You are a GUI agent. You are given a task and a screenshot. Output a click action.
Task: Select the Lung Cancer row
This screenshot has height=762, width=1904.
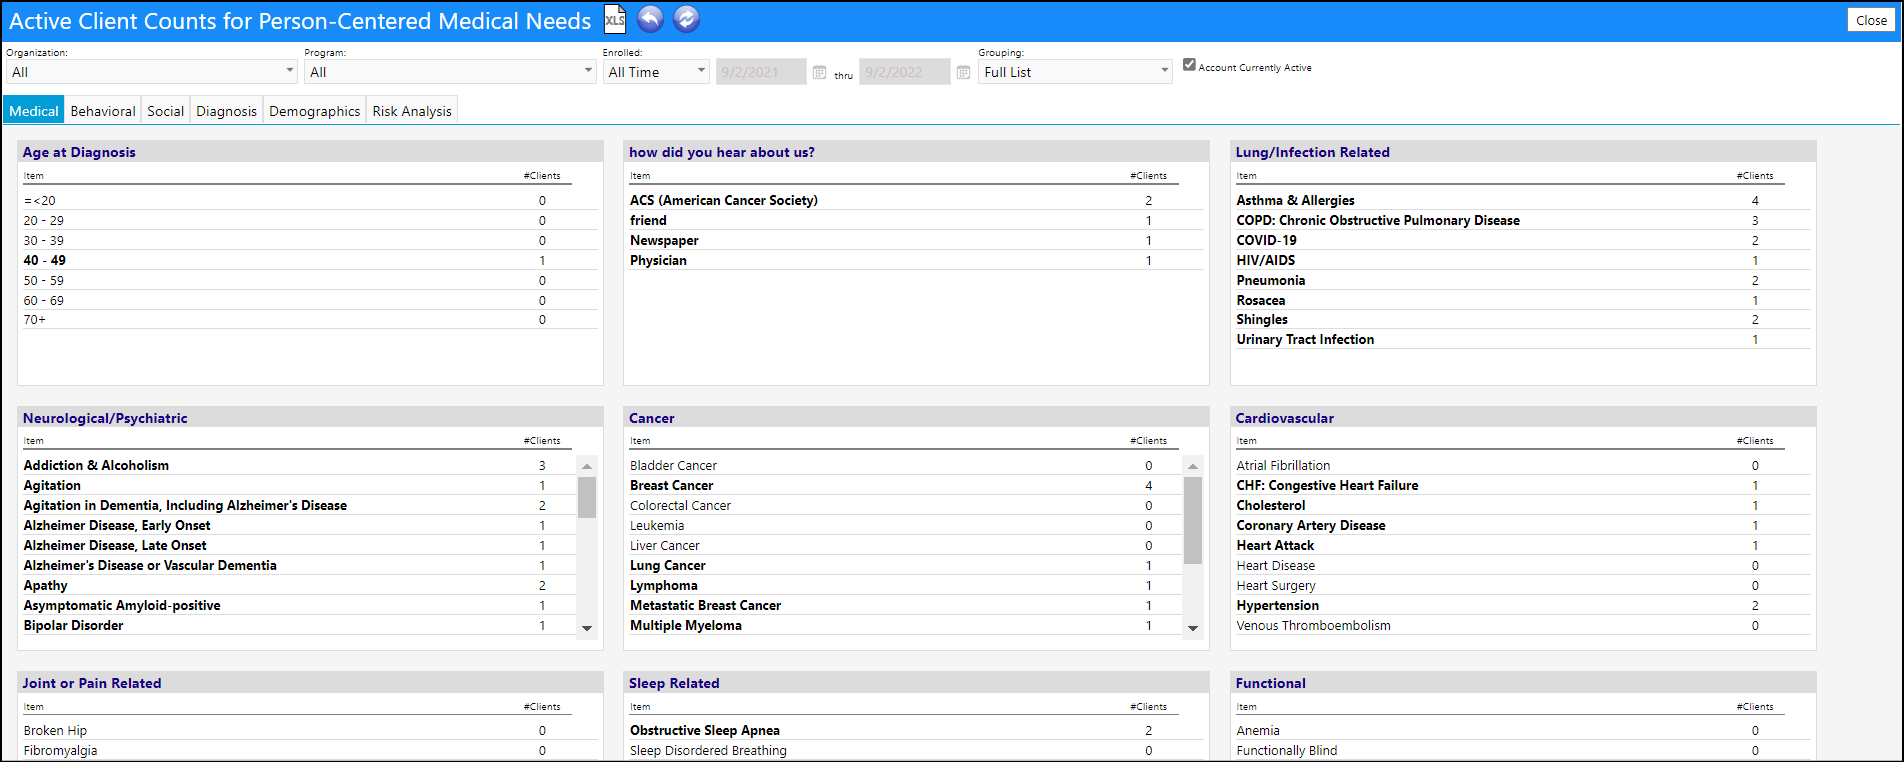tap(904, 565)
